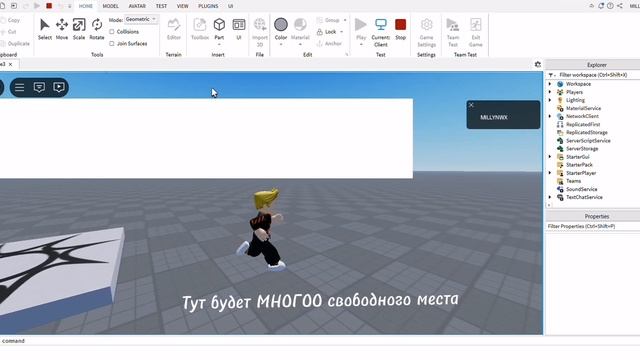Open the Play dropdown arrow
Image resolution: width=640 pixels, height=360 pixels.
361,44
